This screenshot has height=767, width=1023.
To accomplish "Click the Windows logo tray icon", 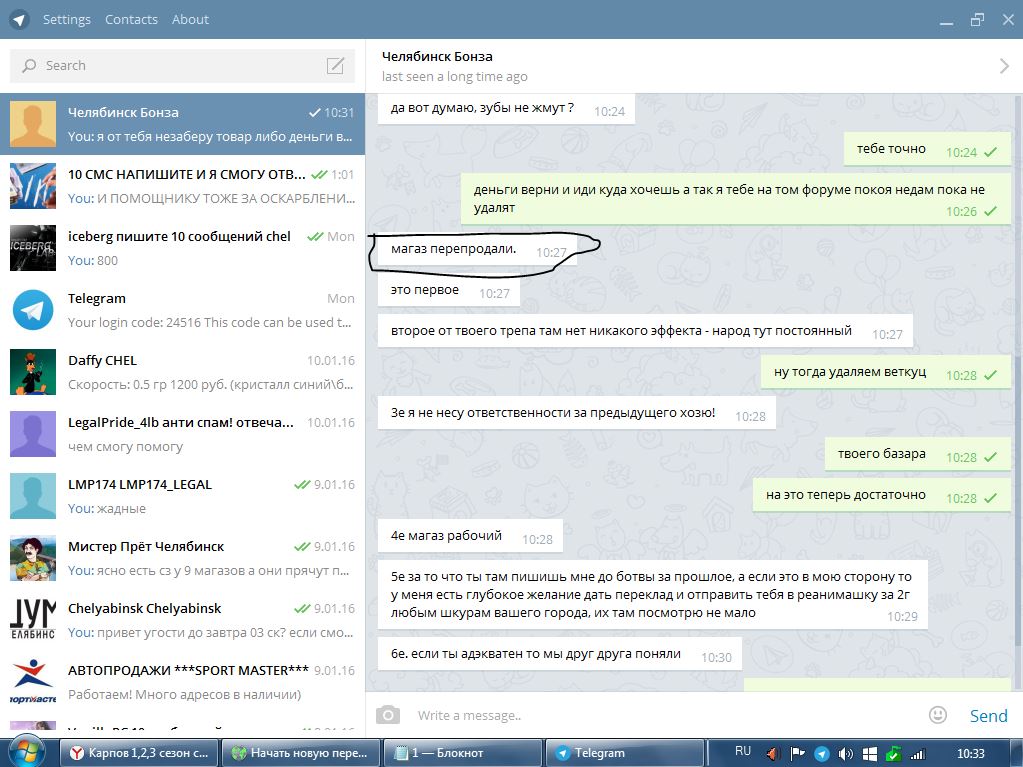I will [870, 754].
